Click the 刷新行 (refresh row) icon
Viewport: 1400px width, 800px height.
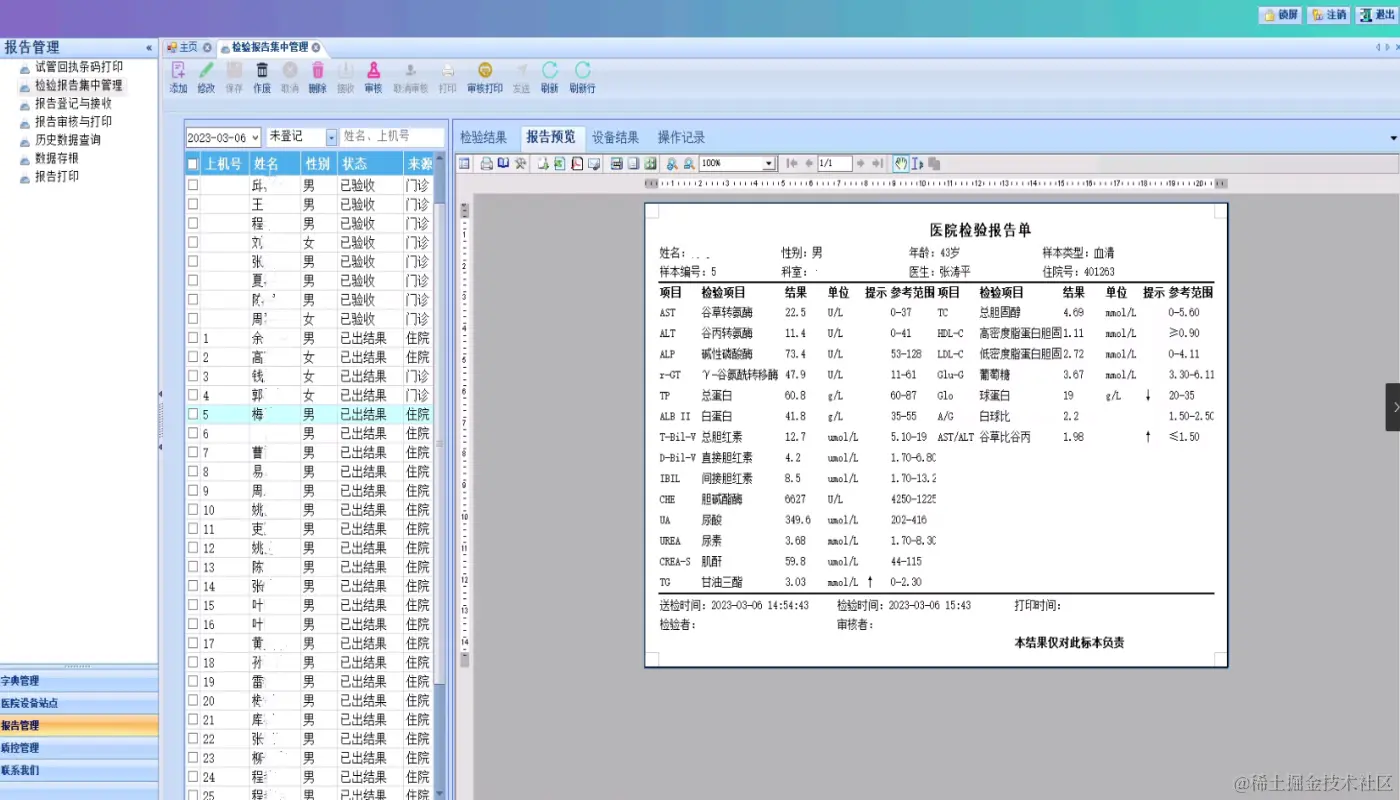click(x=582, y=70)
